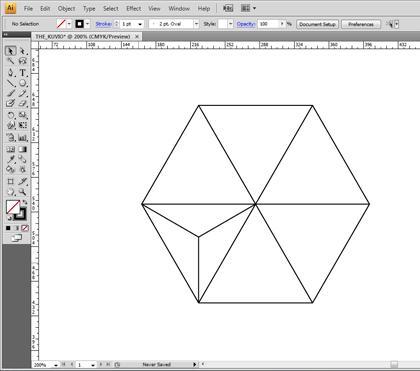Open the Window menu
This screenshot has height=371, width=420.
[179, 8]
